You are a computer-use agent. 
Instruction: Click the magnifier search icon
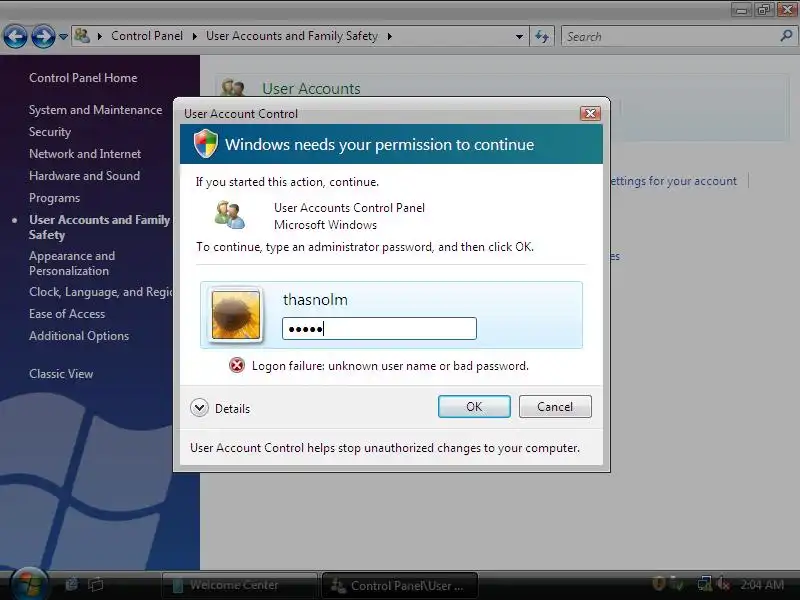click(786, 36)
